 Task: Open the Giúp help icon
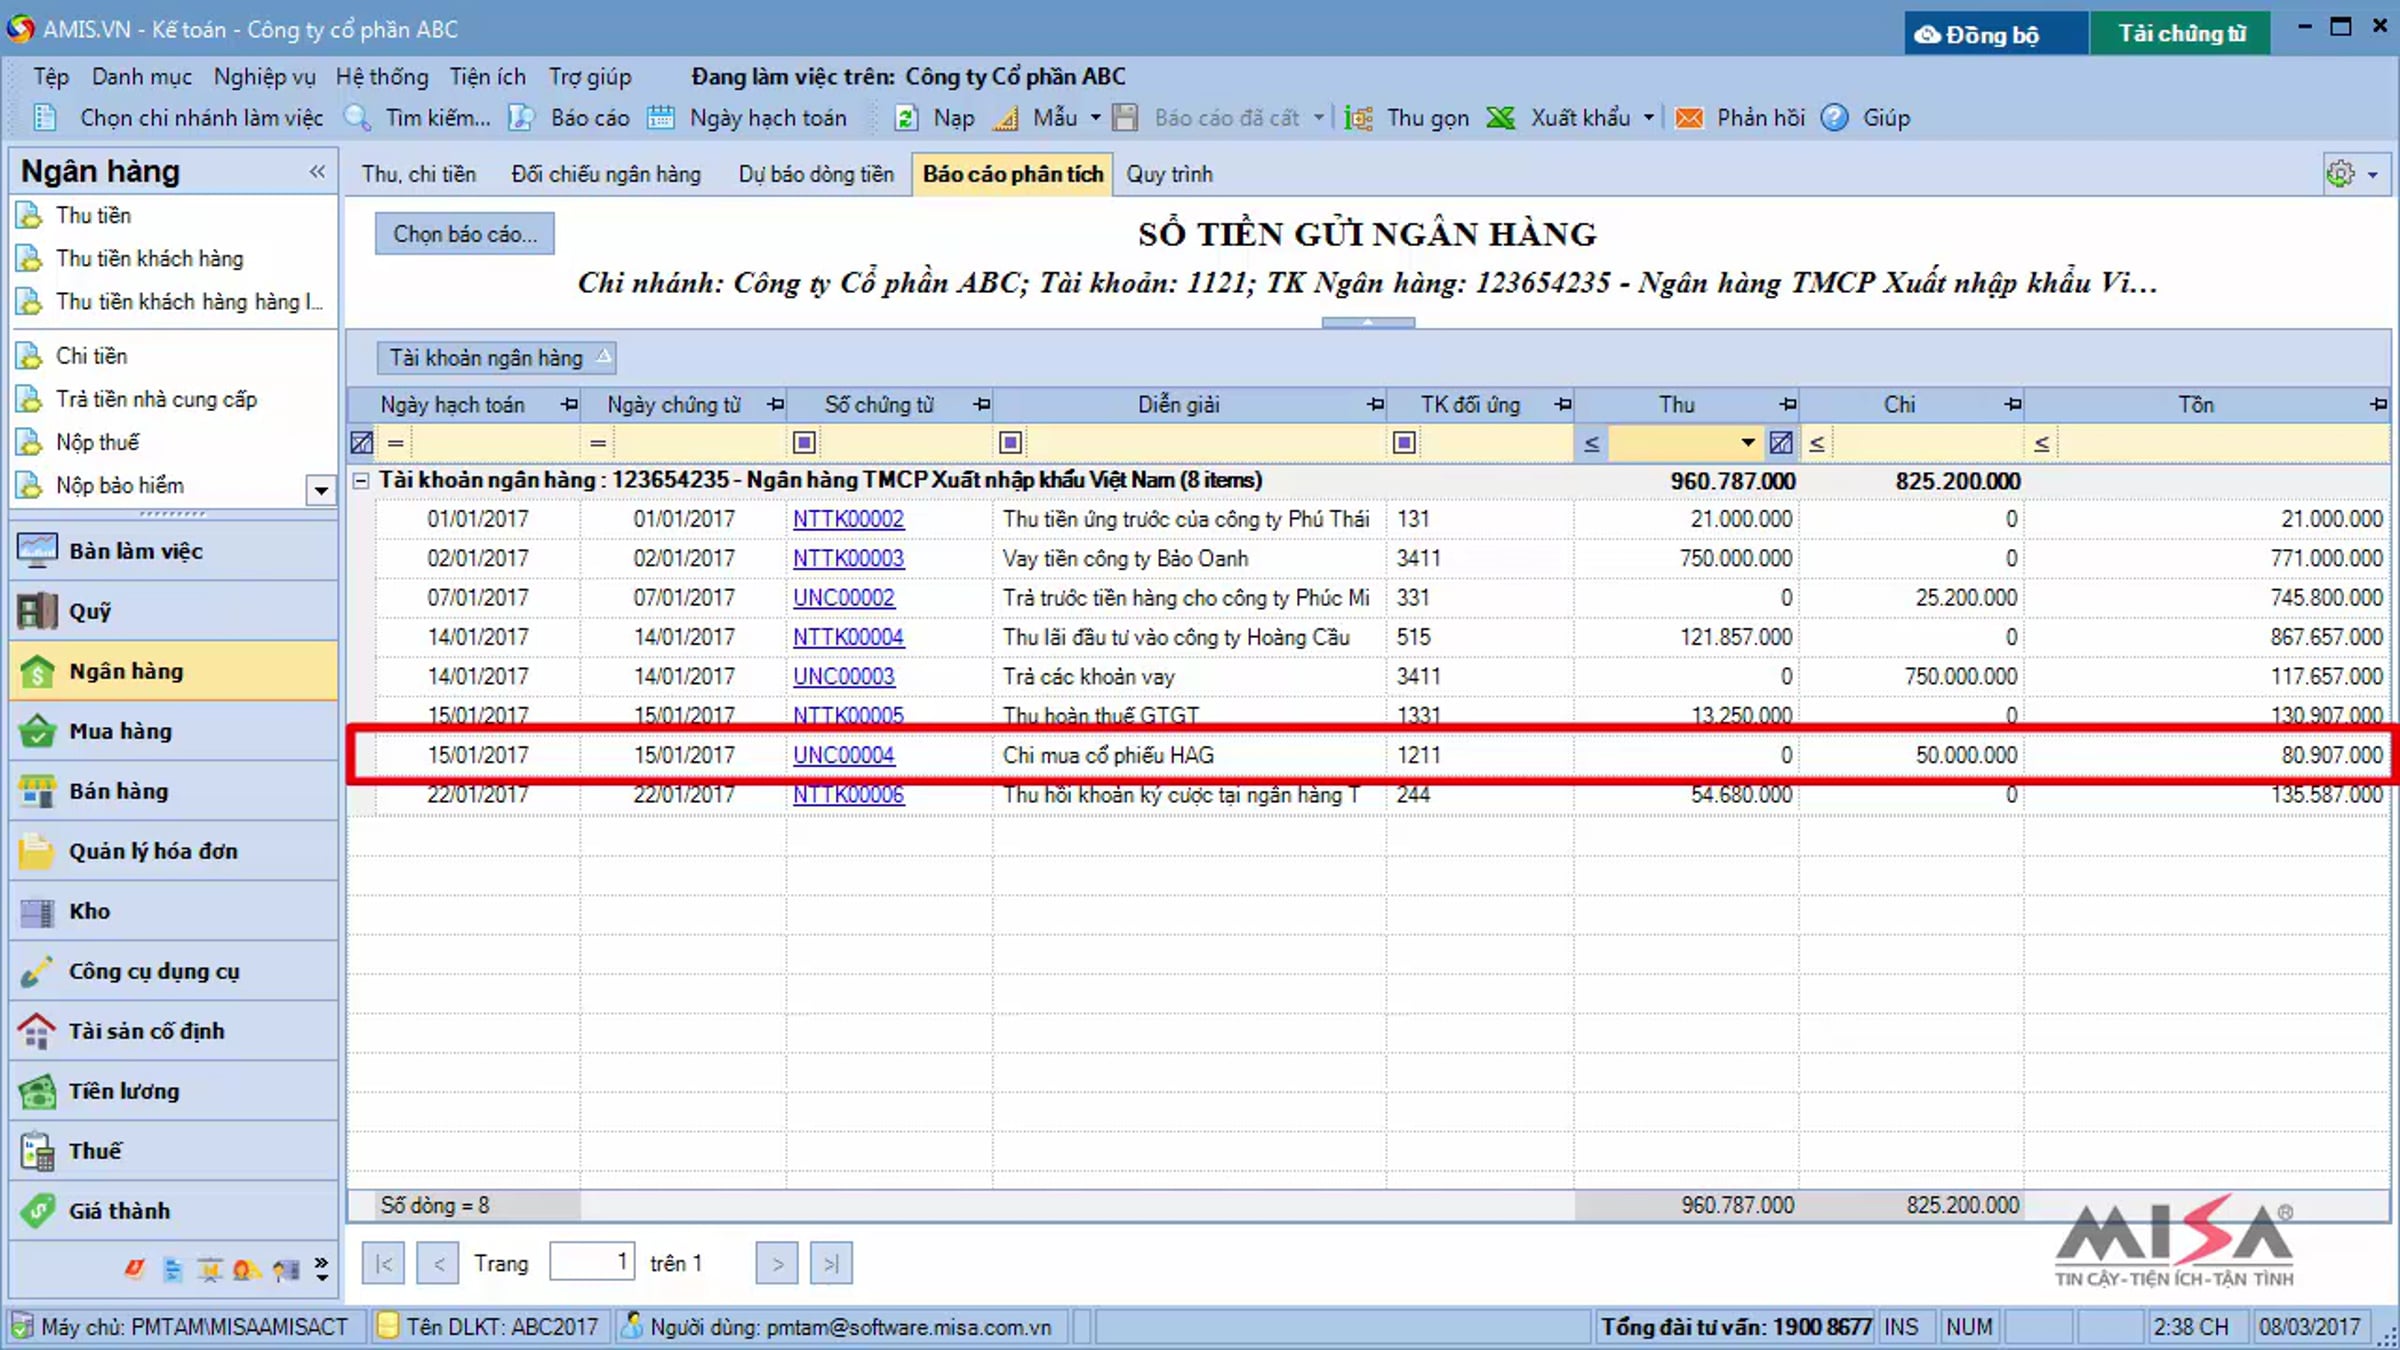tap(1834, 118)
